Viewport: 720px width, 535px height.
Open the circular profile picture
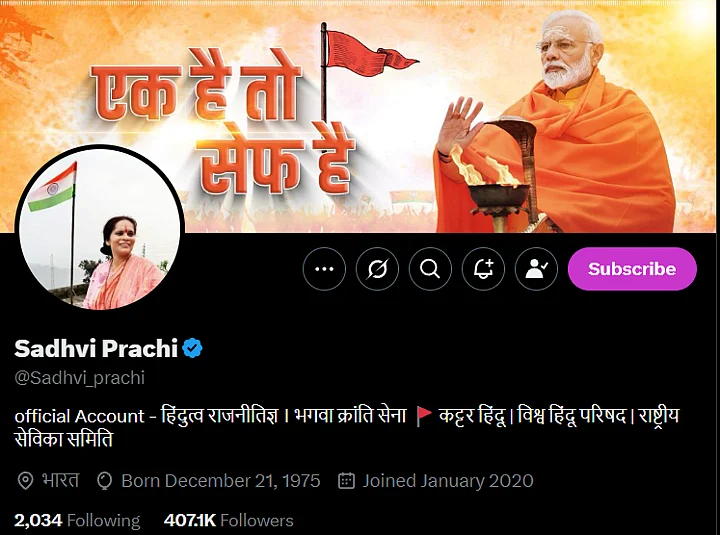[x=100, y=228]
